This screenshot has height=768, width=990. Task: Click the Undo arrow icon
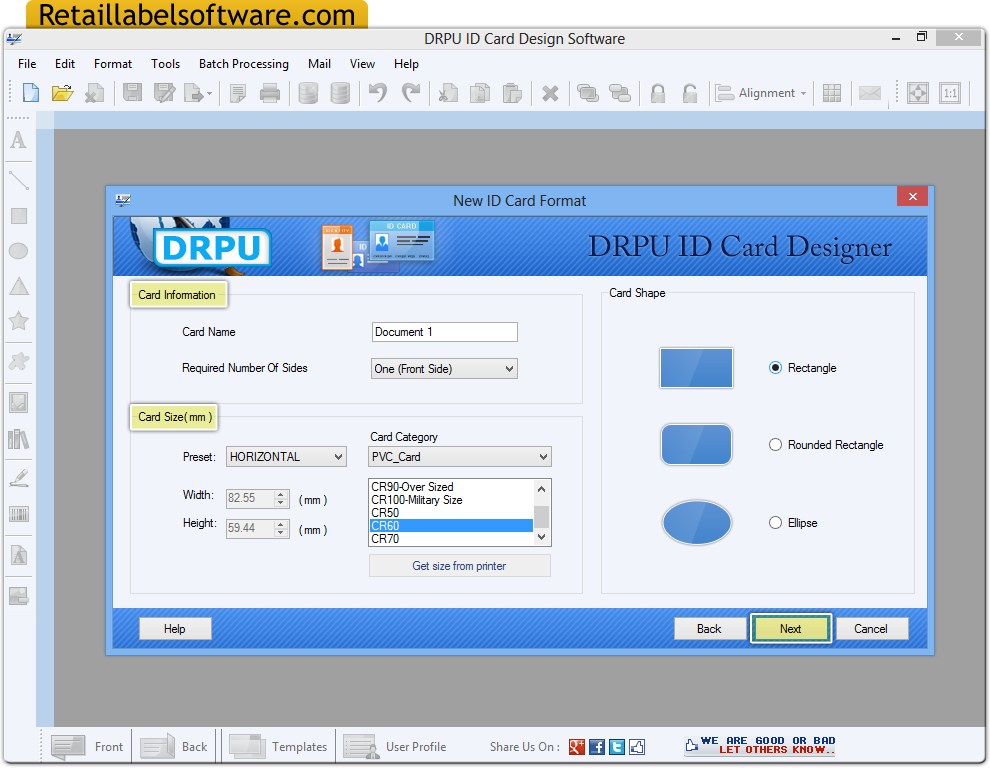coord(378,93)
